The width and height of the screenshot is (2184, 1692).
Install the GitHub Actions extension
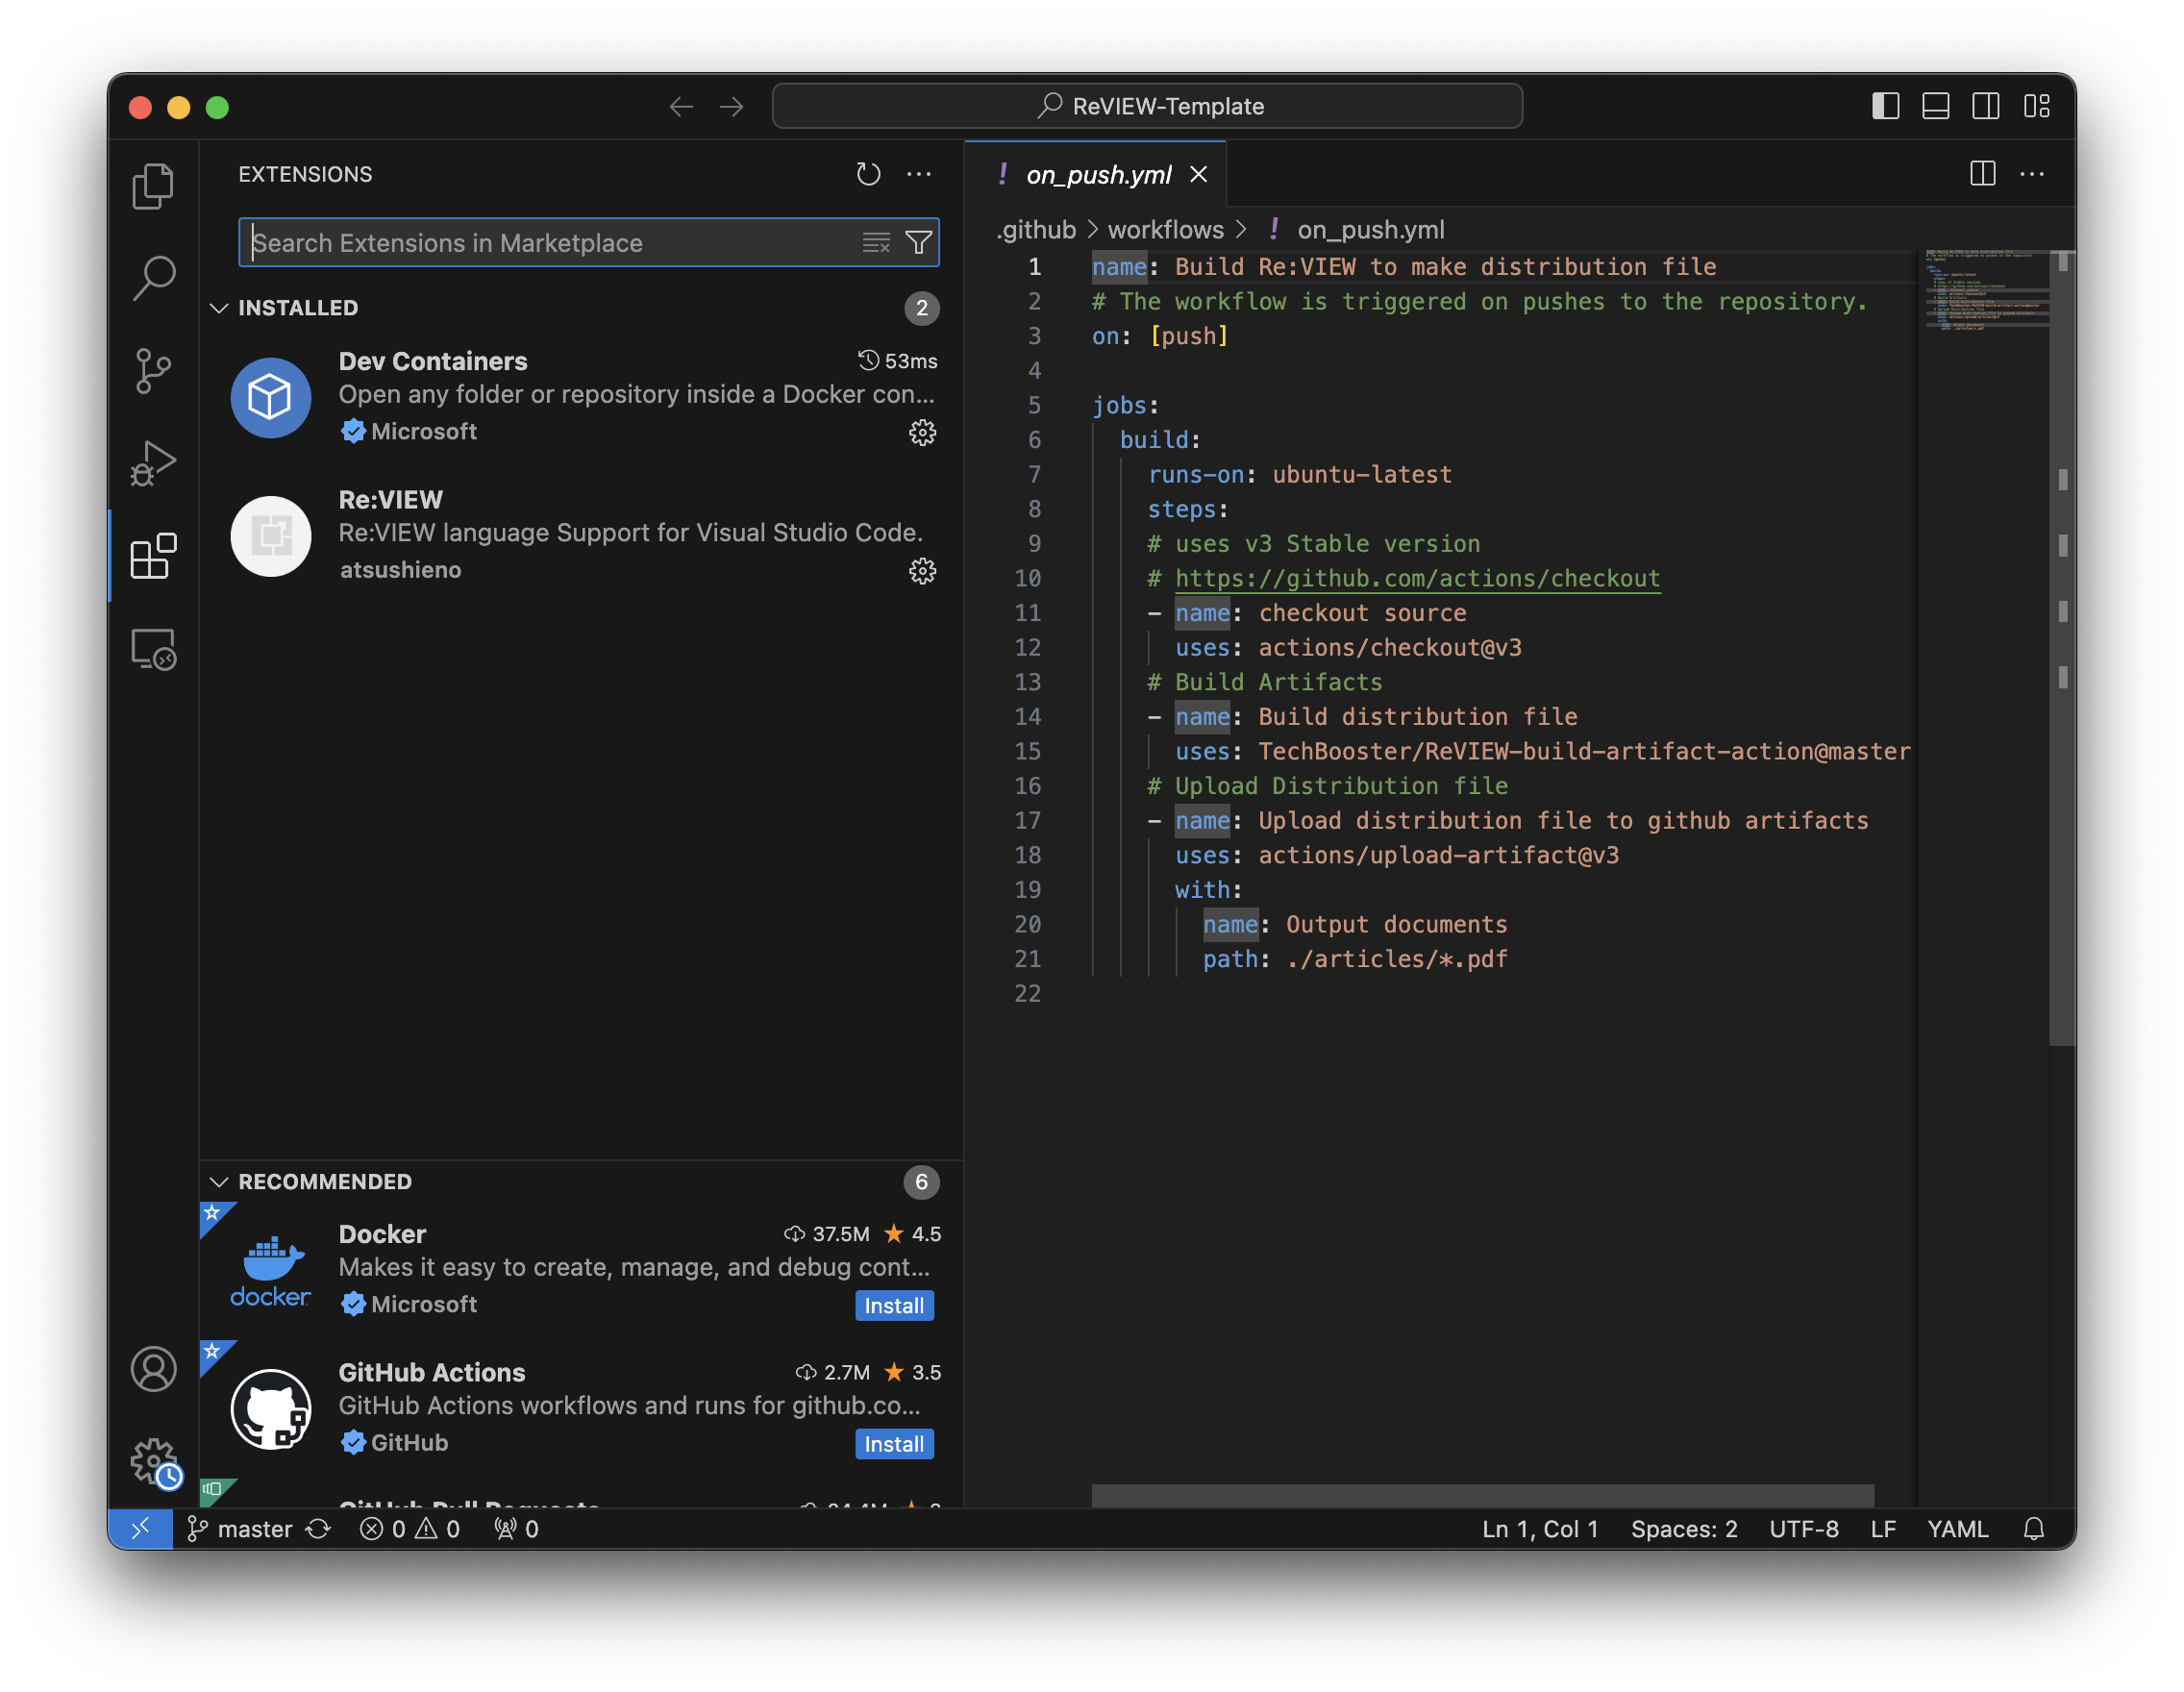tap(893, 1444)
